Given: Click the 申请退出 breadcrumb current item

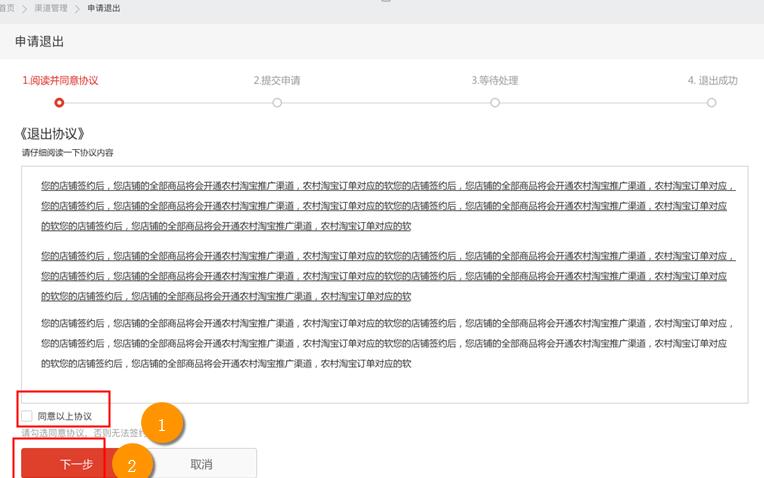Looking at the screenshot, I should (104, 8).
